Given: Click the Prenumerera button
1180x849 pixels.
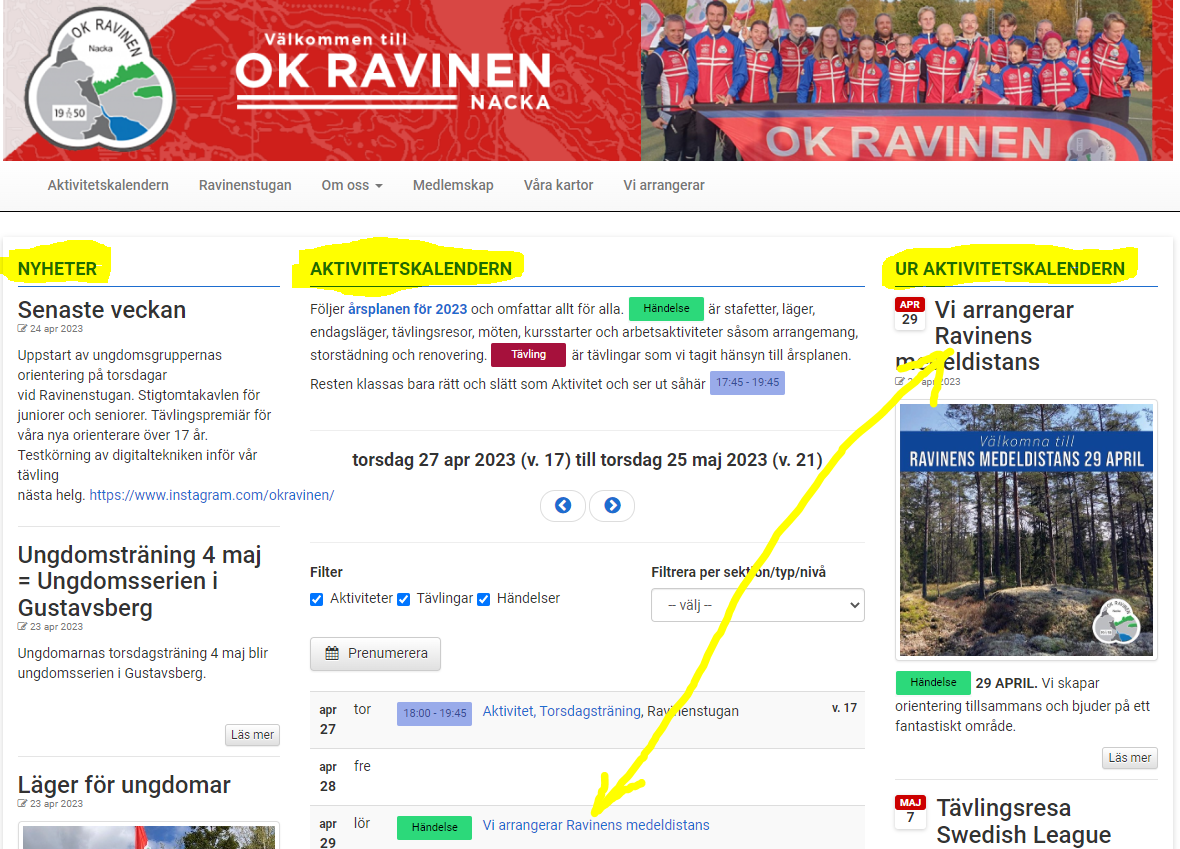Looking at the screenshot, I should coord(376,654).
